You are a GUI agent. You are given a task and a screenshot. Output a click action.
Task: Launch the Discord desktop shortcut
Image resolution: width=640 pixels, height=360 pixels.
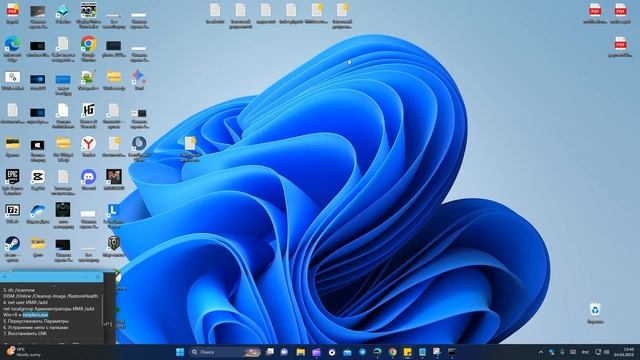click(88, 177)
